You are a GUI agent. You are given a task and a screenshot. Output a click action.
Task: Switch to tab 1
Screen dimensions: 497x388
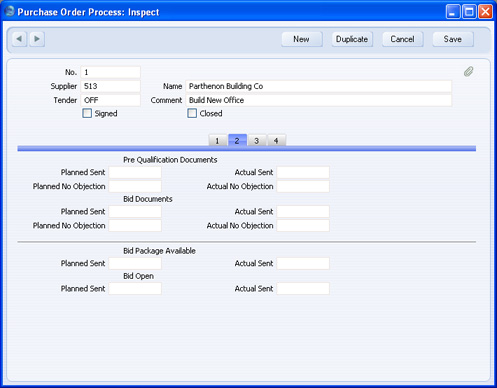click(217, 141)
